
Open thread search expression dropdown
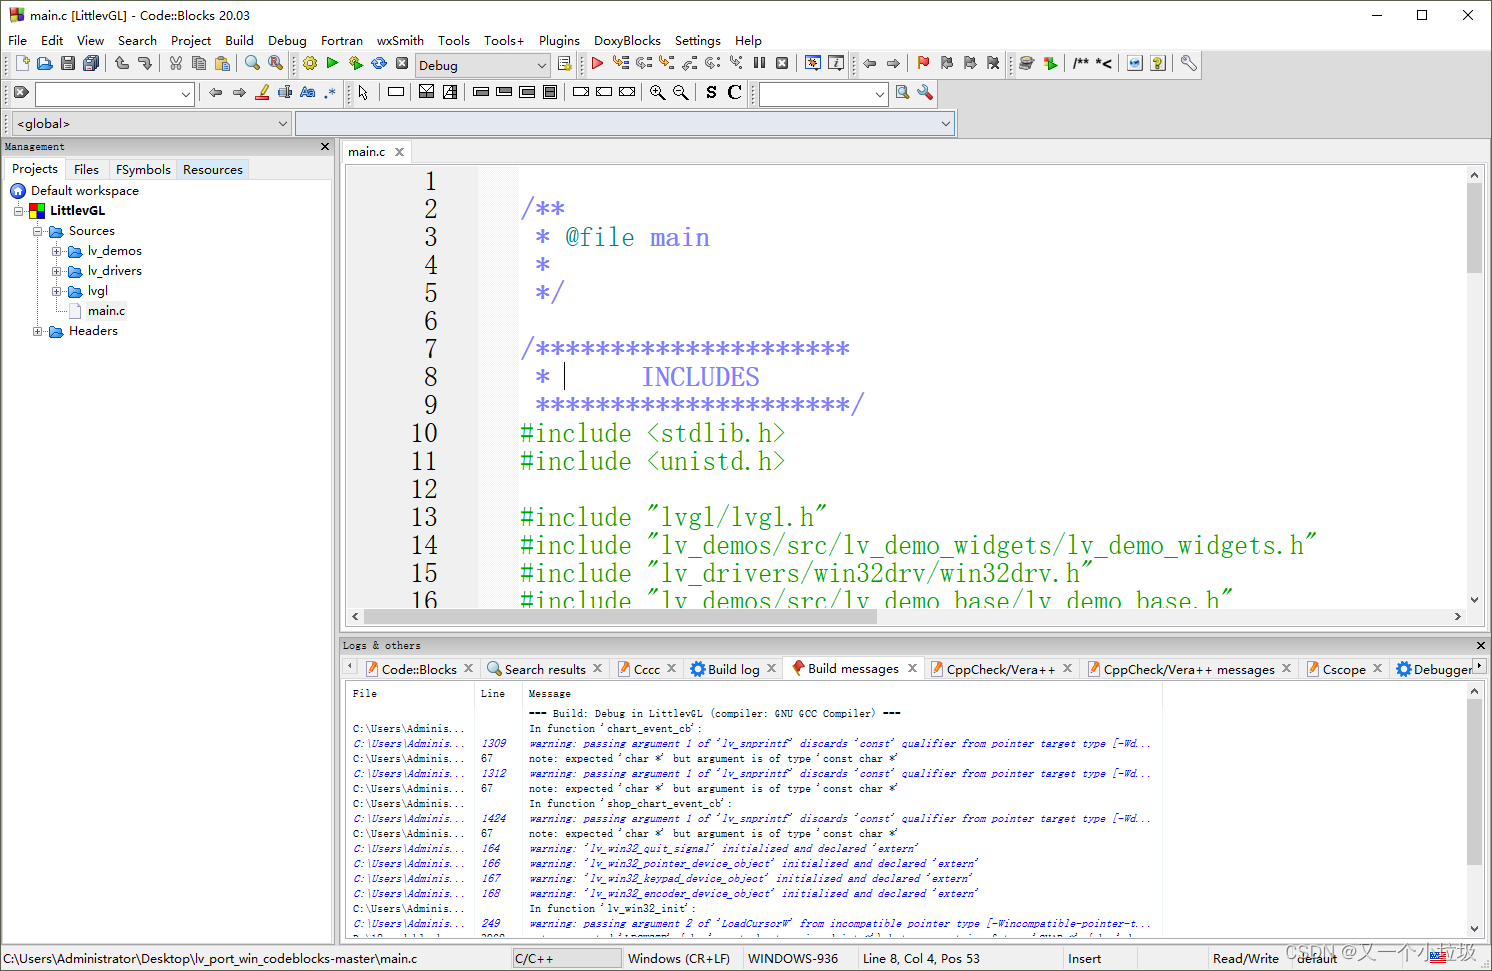pos(824,94)
